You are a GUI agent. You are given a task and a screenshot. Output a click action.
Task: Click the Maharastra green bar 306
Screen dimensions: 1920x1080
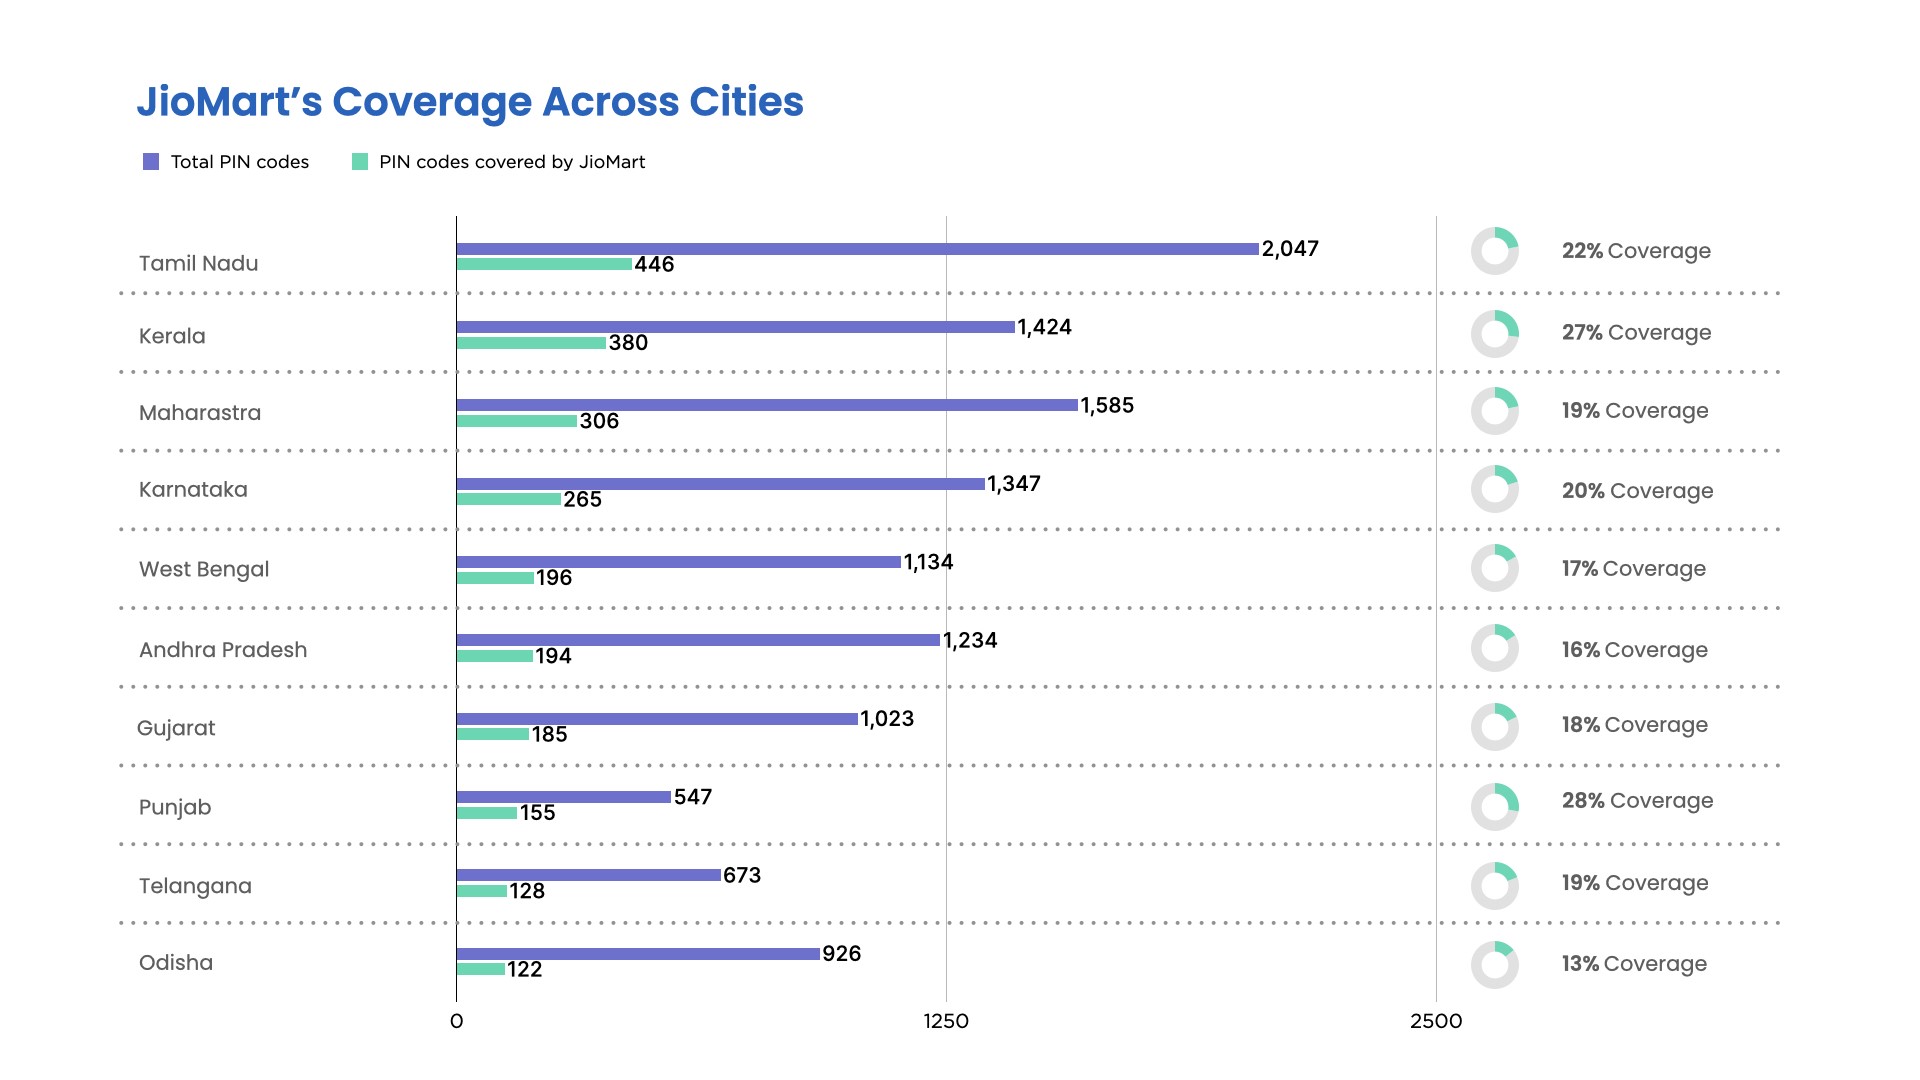point(517,421)
